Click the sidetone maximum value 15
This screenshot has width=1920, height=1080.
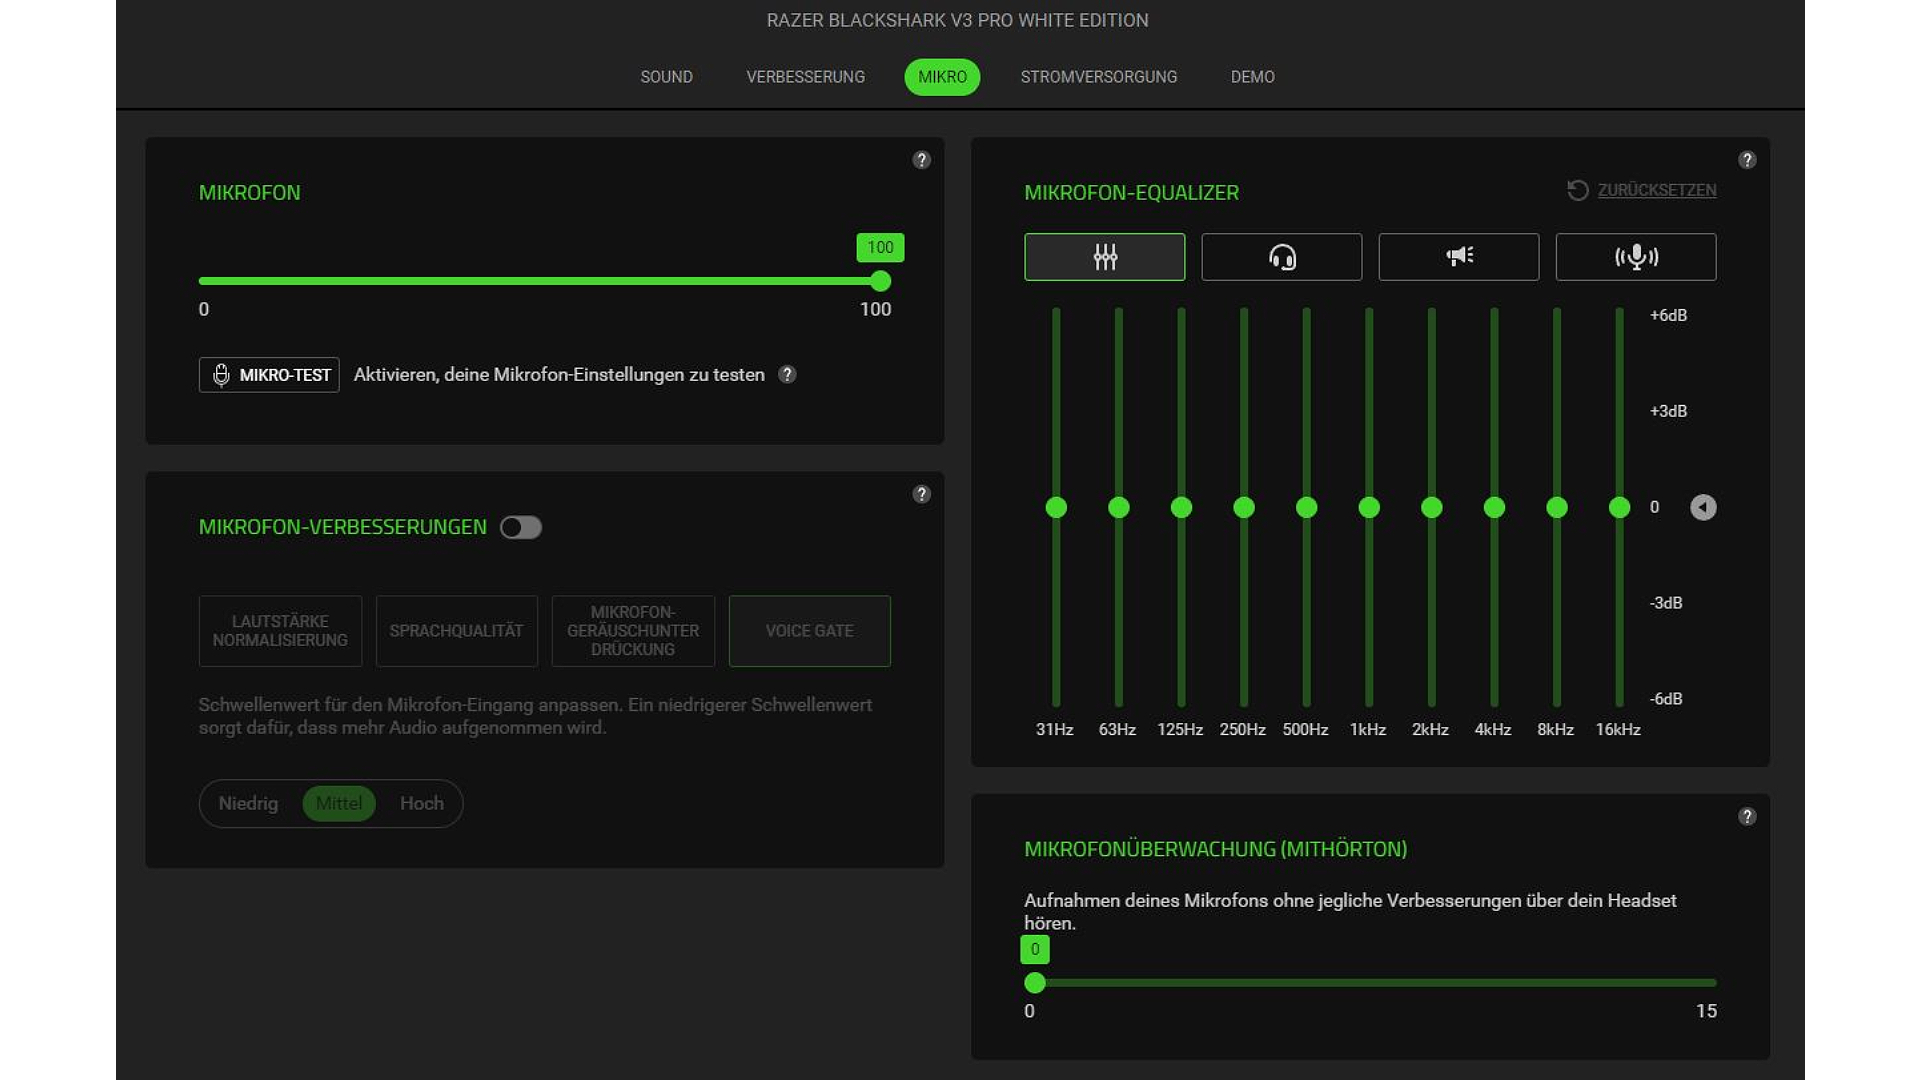(x=1706, y=1011)
